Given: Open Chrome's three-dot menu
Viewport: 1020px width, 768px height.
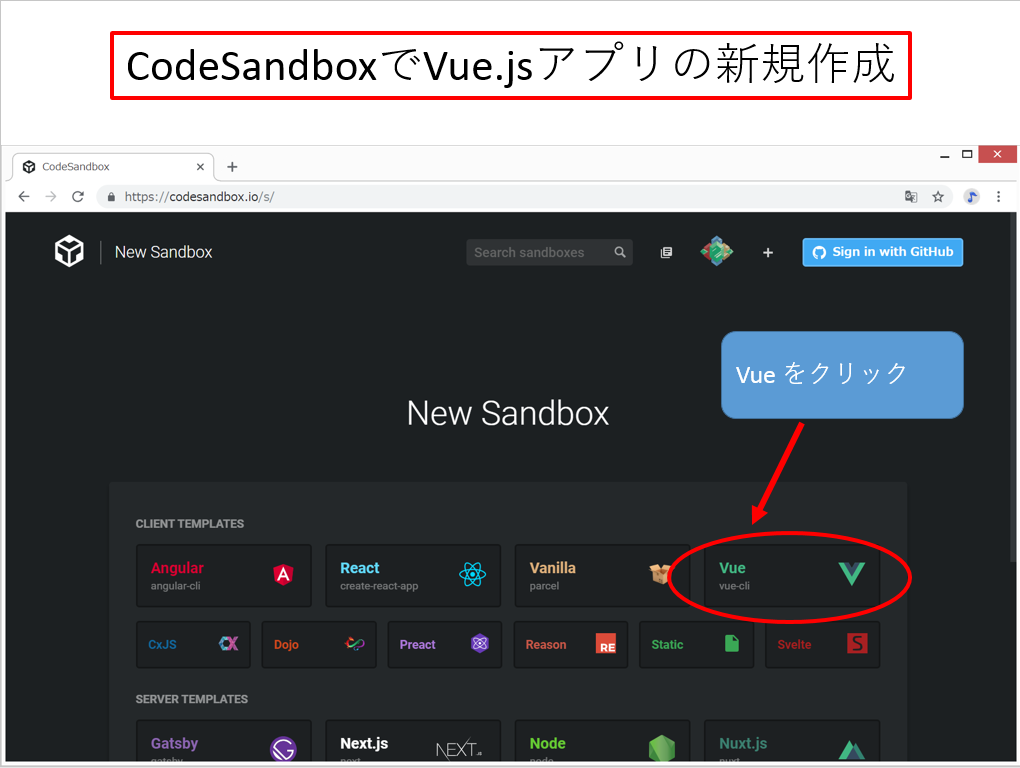Looking at the screenshot, I should coord(998,197).
